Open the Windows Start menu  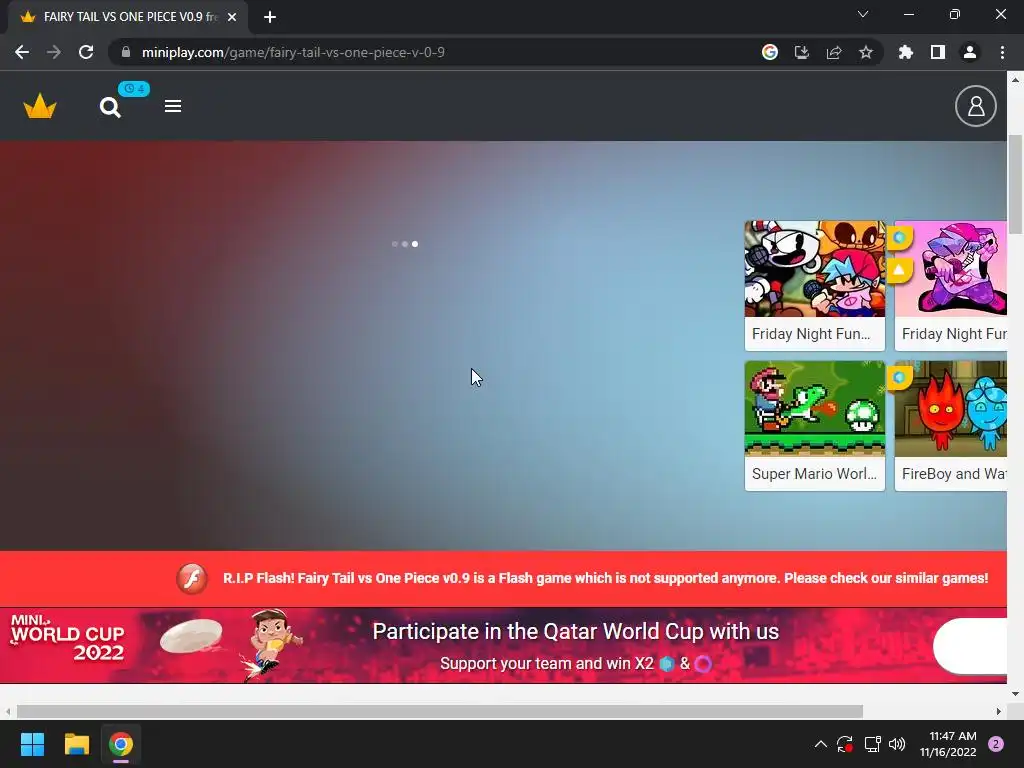pos(32,744)
